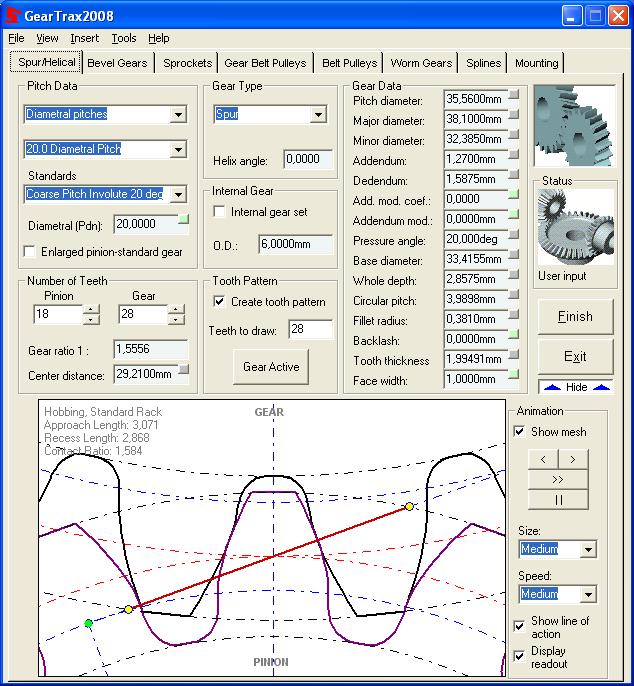Click the Finish button
This screenshot has width=634, height=686.
575,316
